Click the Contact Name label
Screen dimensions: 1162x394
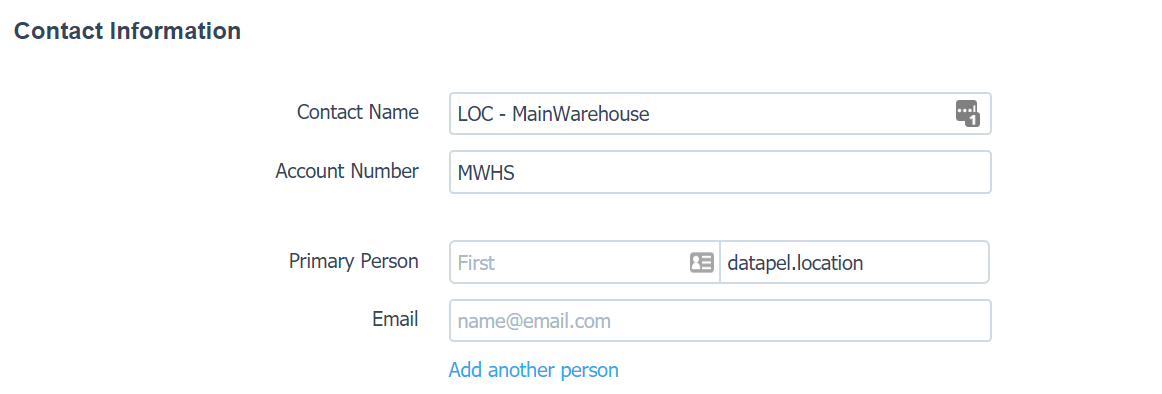[x=358, y=113]
